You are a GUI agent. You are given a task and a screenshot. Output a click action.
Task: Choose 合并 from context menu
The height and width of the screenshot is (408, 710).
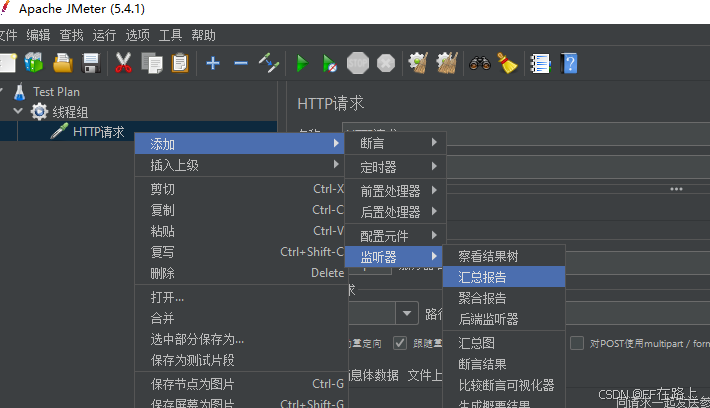(240, 318)
